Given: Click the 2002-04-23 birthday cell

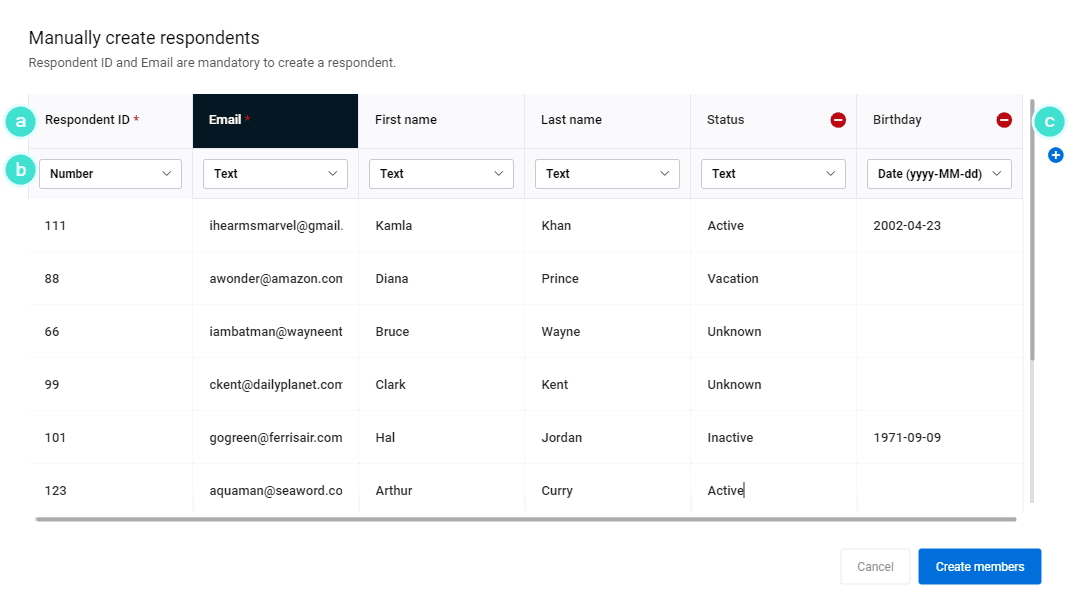Looking at the screenshot, I should click(939, 225).
